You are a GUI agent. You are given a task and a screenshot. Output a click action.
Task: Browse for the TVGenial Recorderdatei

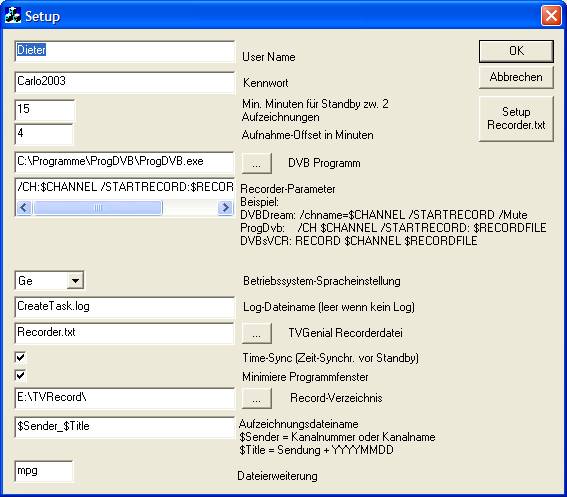click(256, 333)
